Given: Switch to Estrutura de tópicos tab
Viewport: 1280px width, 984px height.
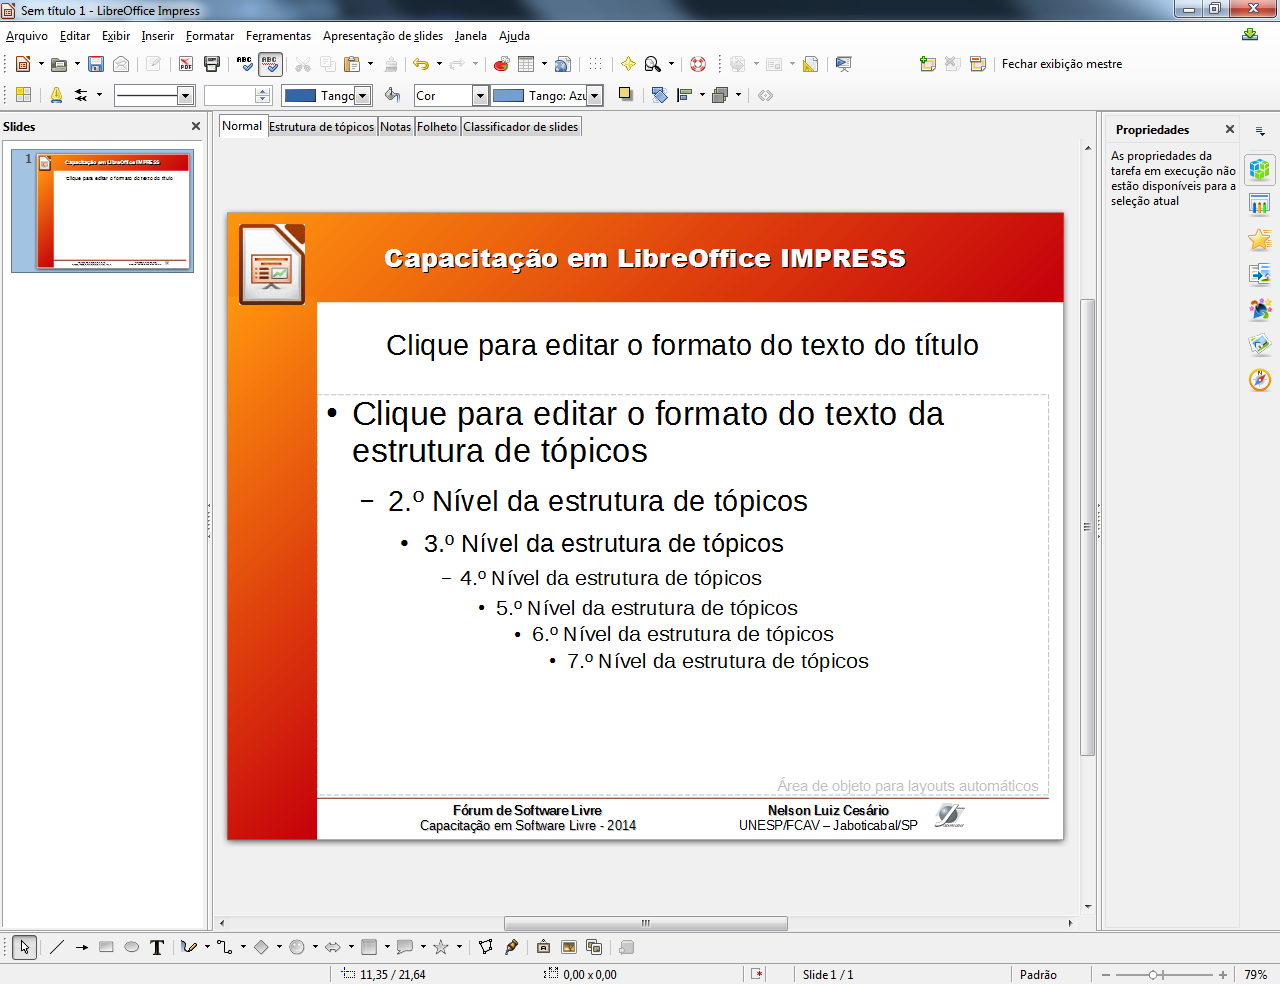Looking at the screenshot, I should [321, 127].
